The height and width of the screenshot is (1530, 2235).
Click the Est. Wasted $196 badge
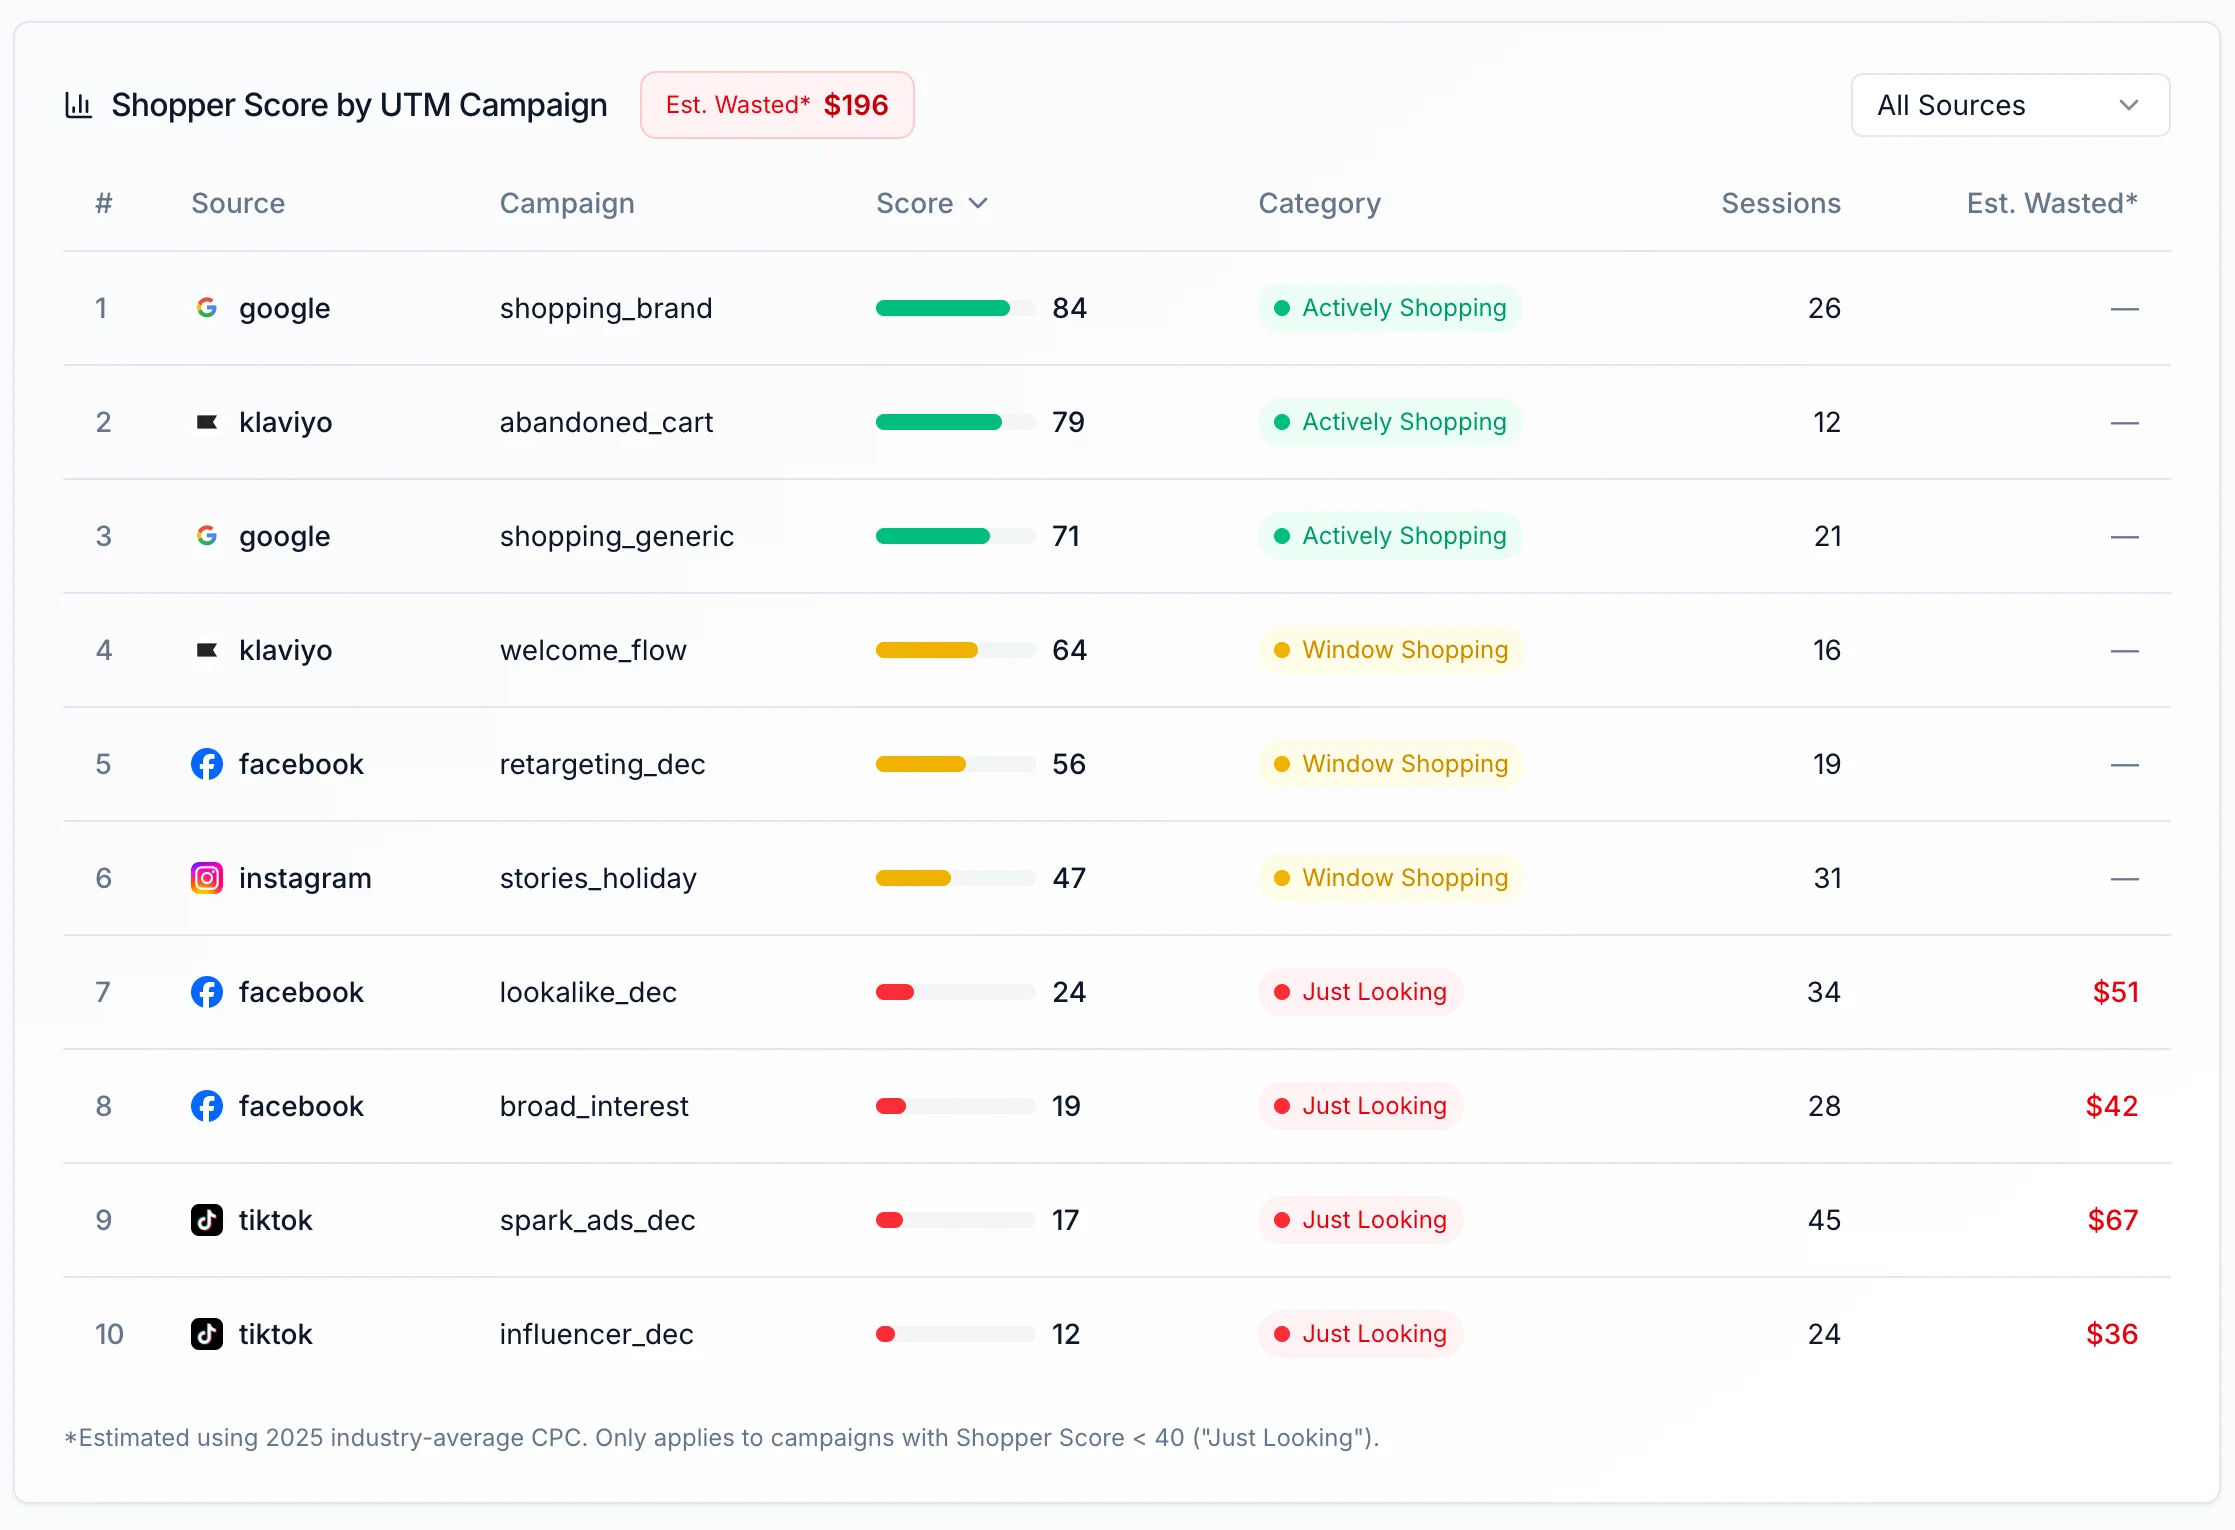tap(777, 104)
